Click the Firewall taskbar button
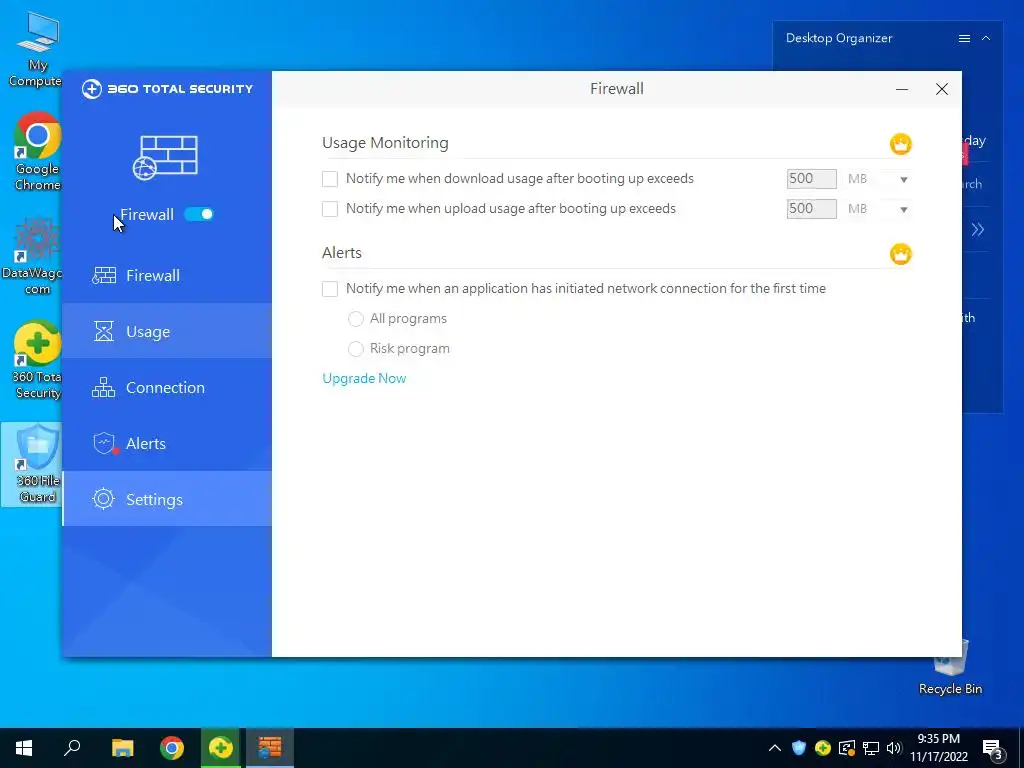The width and height of the screenshot is (1024, 768). tap(270, 748)
